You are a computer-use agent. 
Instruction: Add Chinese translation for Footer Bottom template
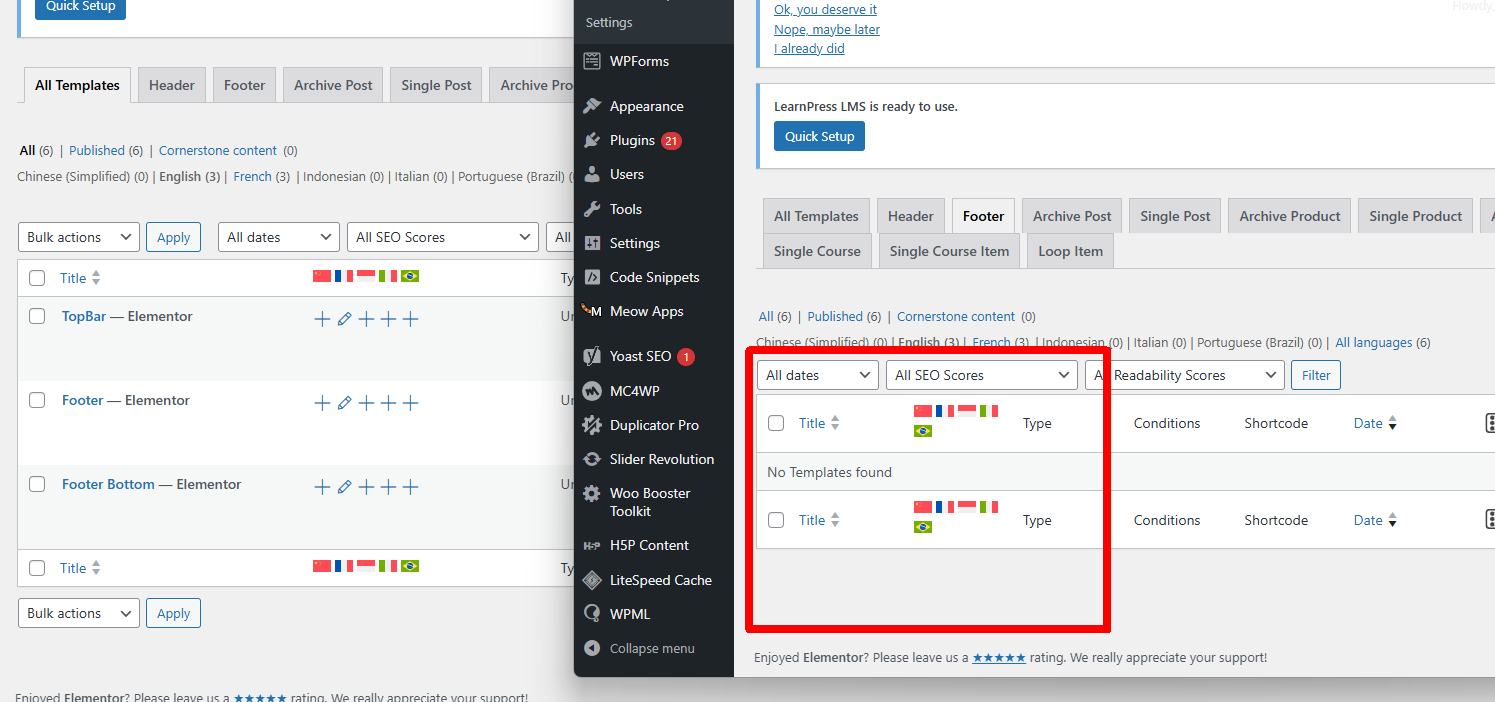click(x=322, y=487)
